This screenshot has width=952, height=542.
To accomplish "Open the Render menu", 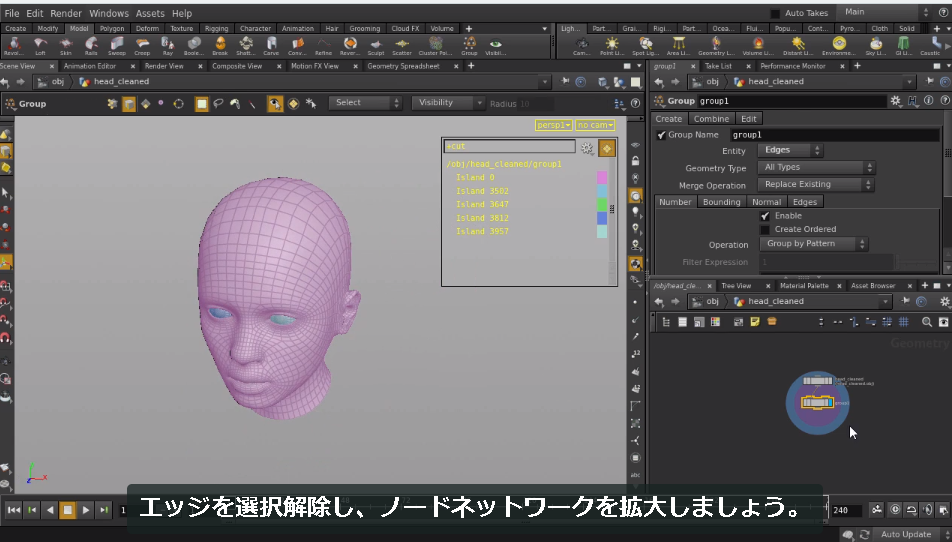I will pyautogui.click(x=66, y=13).
